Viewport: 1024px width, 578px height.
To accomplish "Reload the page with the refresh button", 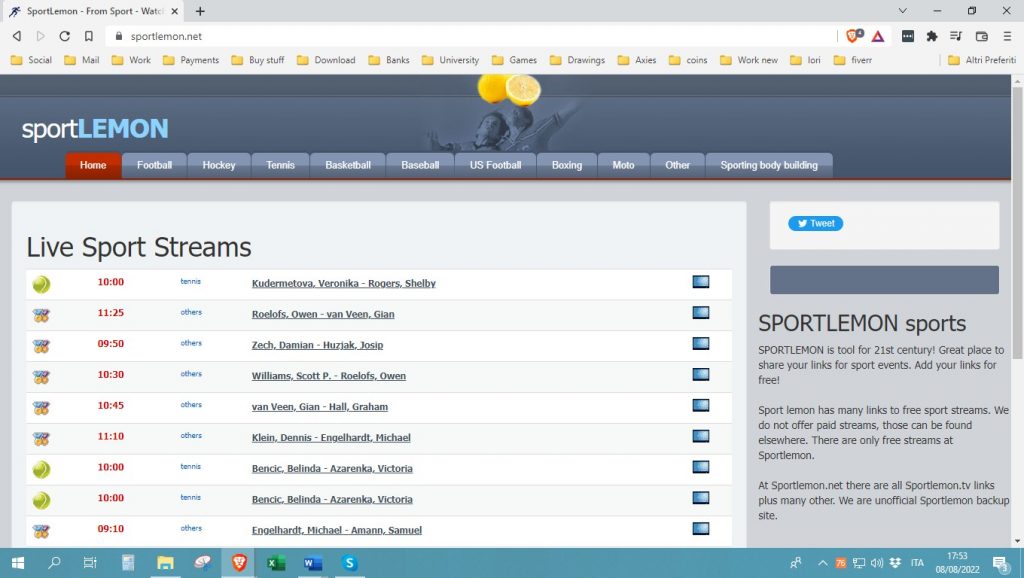I will click(65, 36).
